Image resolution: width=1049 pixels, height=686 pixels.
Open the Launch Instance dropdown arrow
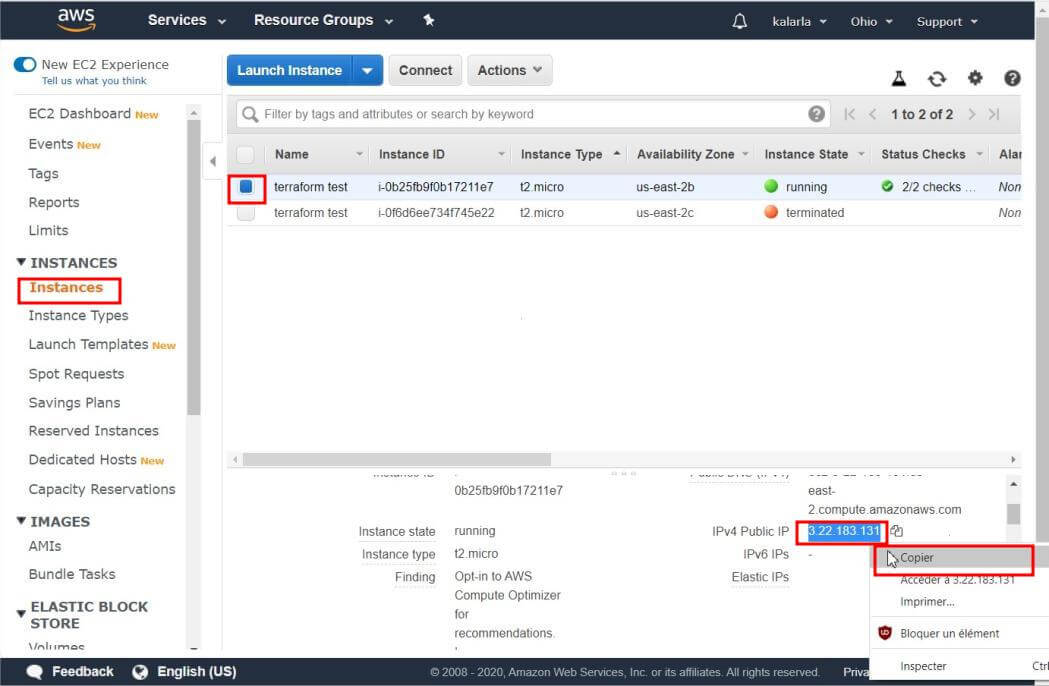click(x=367, y=71)
